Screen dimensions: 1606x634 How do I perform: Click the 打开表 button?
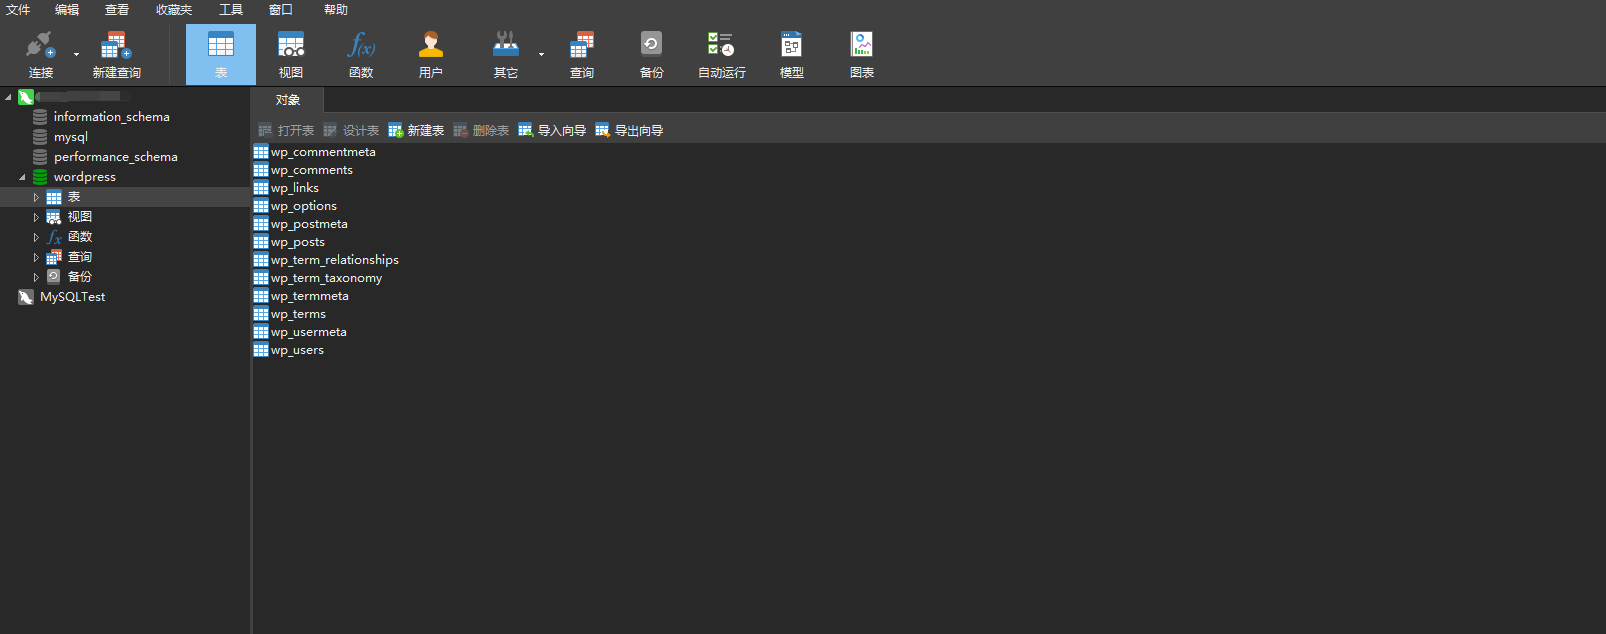(x=286, y=131)
